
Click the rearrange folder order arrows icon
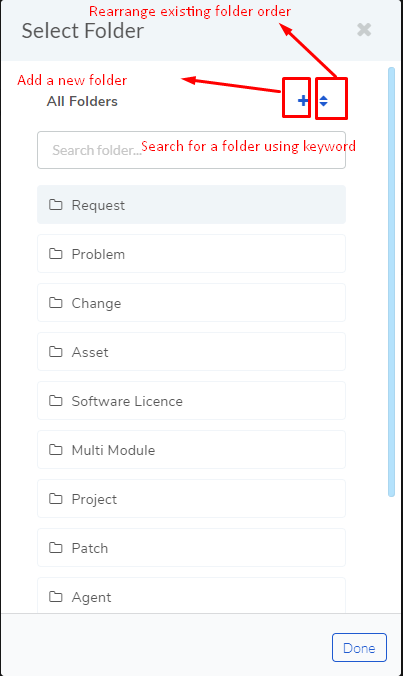point(324,101)
